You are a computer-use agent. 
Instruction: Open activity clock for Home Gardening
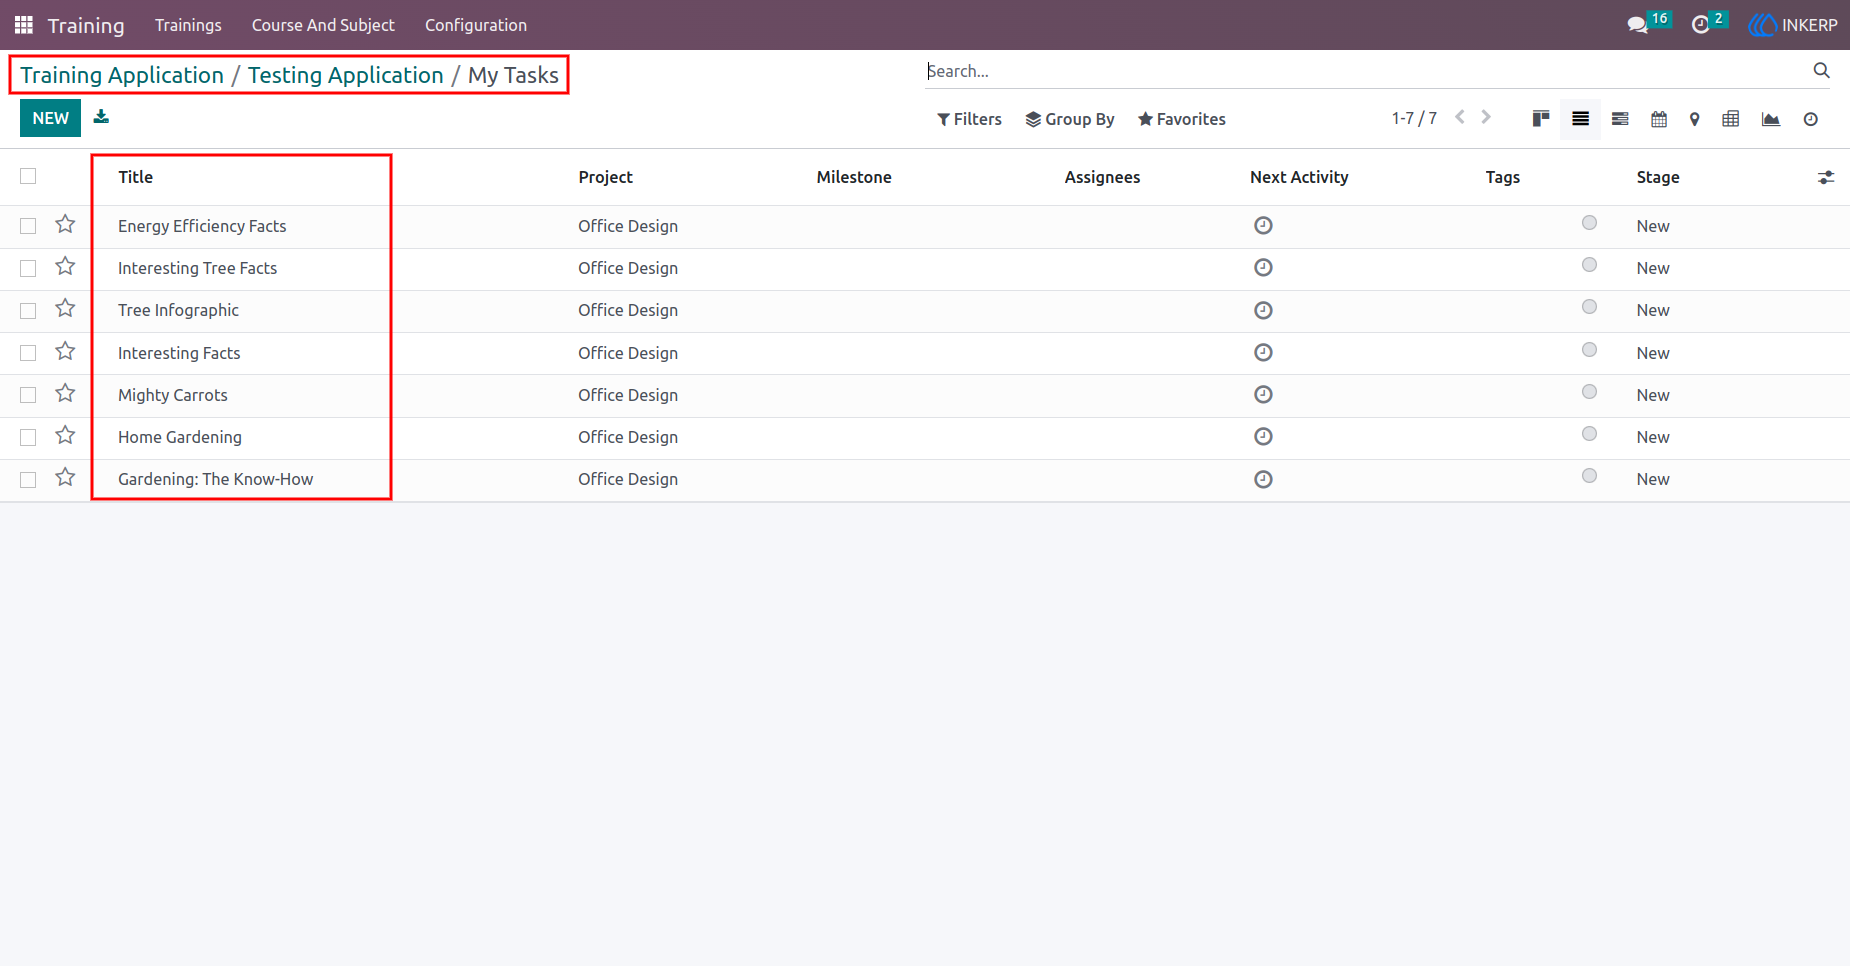1263,436
